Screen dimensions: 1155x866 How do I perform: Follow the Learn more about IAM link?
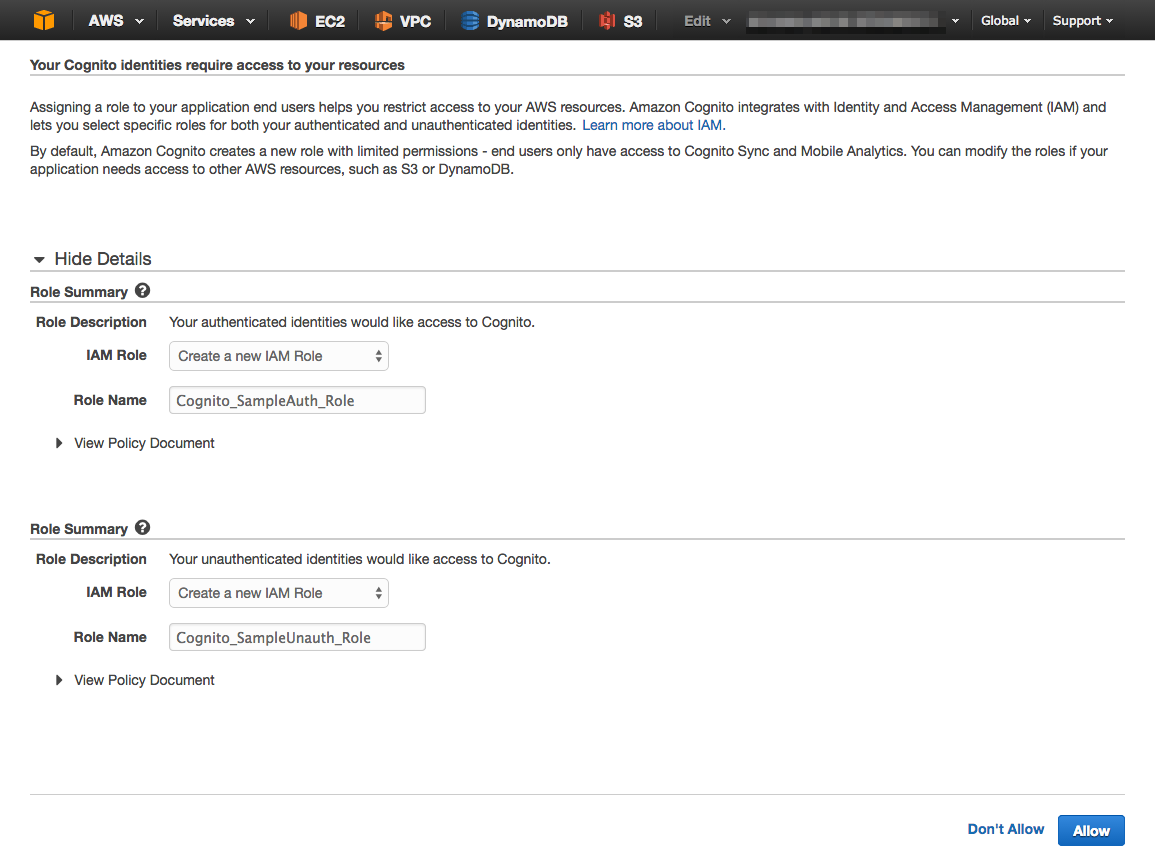pyautogui.click(x=652, y=125)
